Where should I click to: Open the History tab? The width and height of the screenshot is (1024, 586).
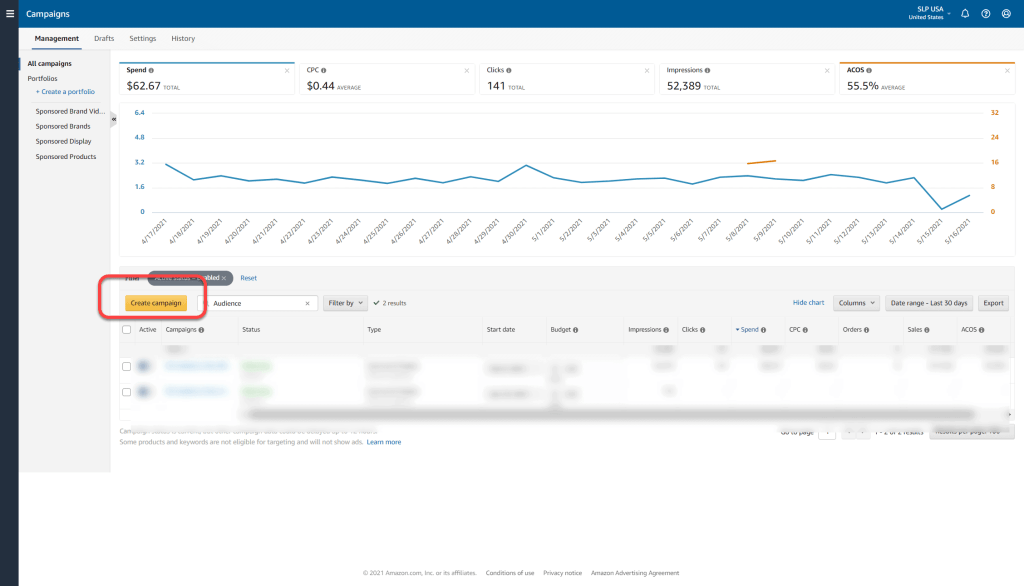pos(183,39)
